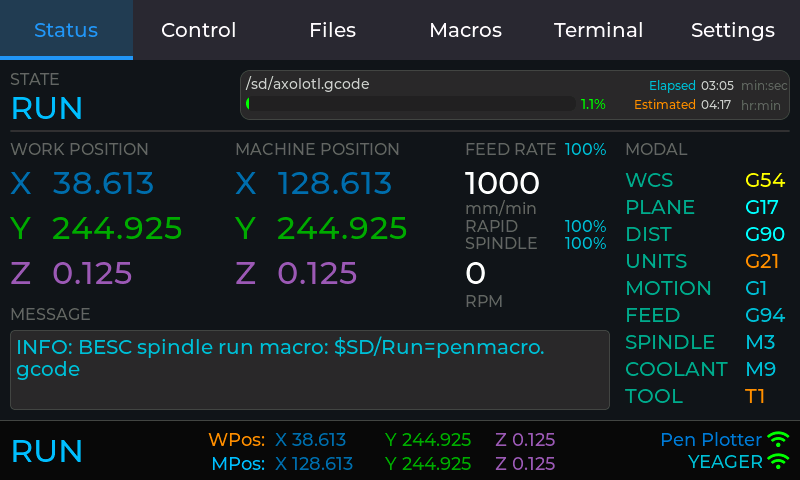Click the INFO message text box
Image resolution: width=800 pixels, height=480 pixels.
(x=309, y=370)
